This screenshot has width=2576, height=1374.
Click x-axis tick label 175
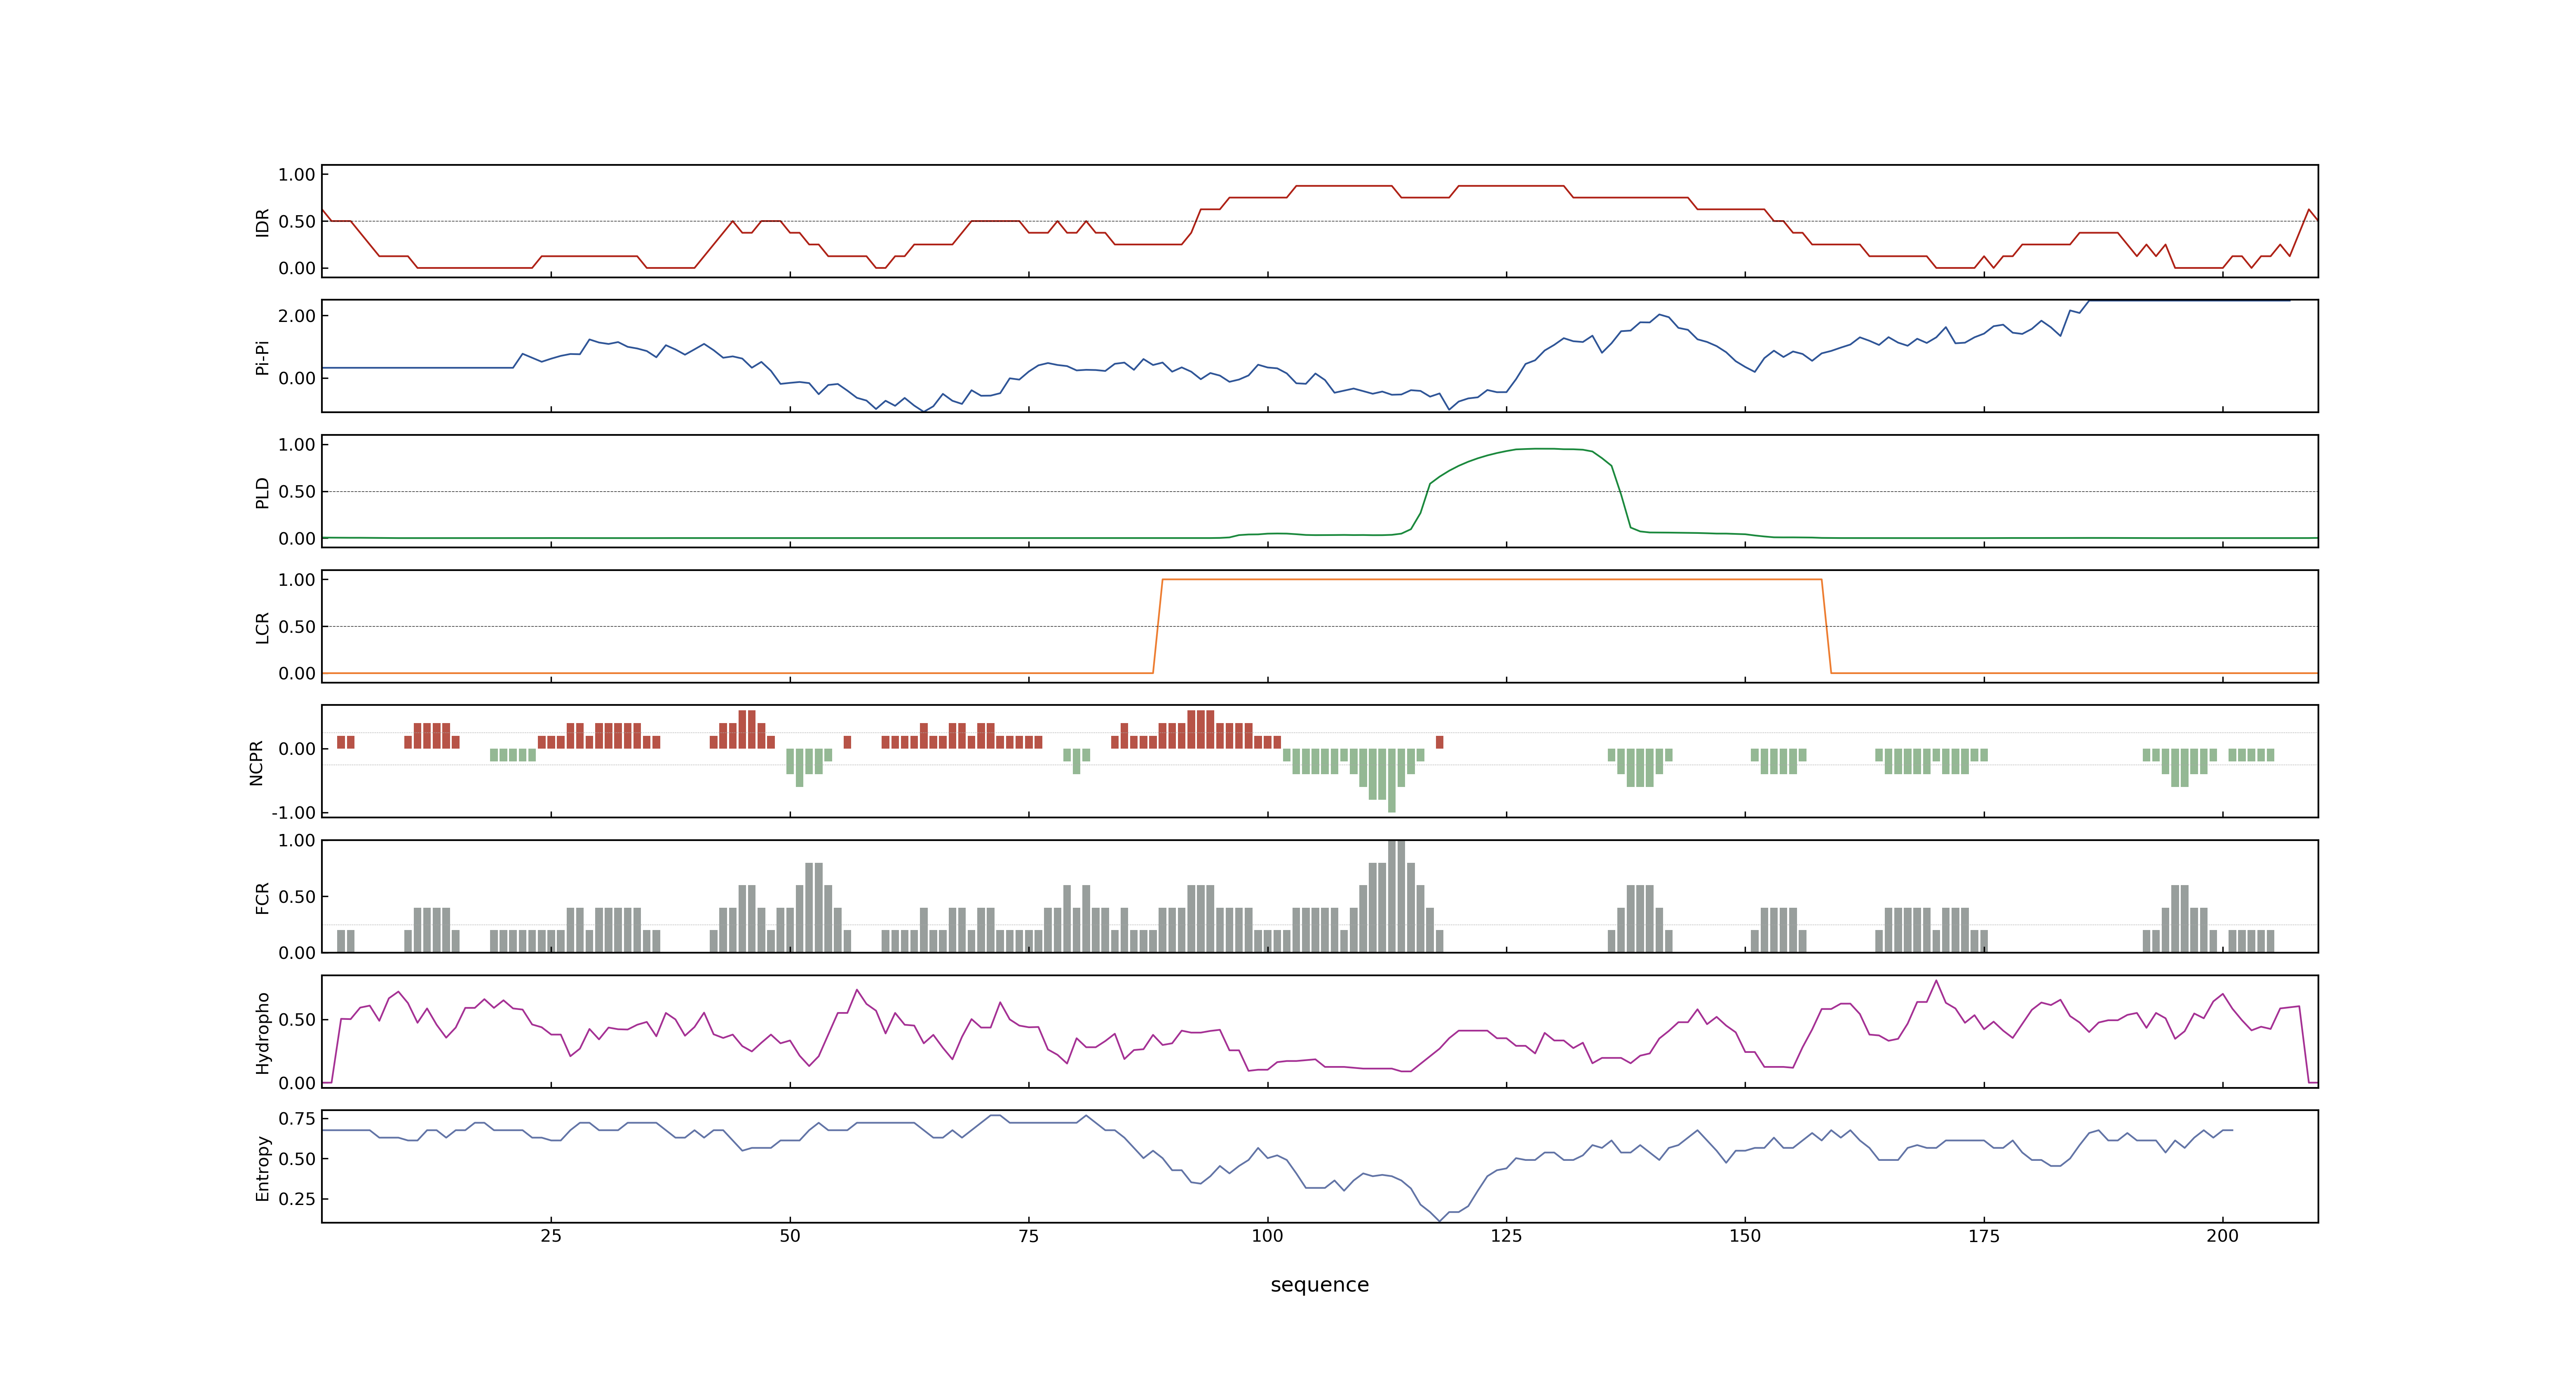(x=1984, y=1236)
